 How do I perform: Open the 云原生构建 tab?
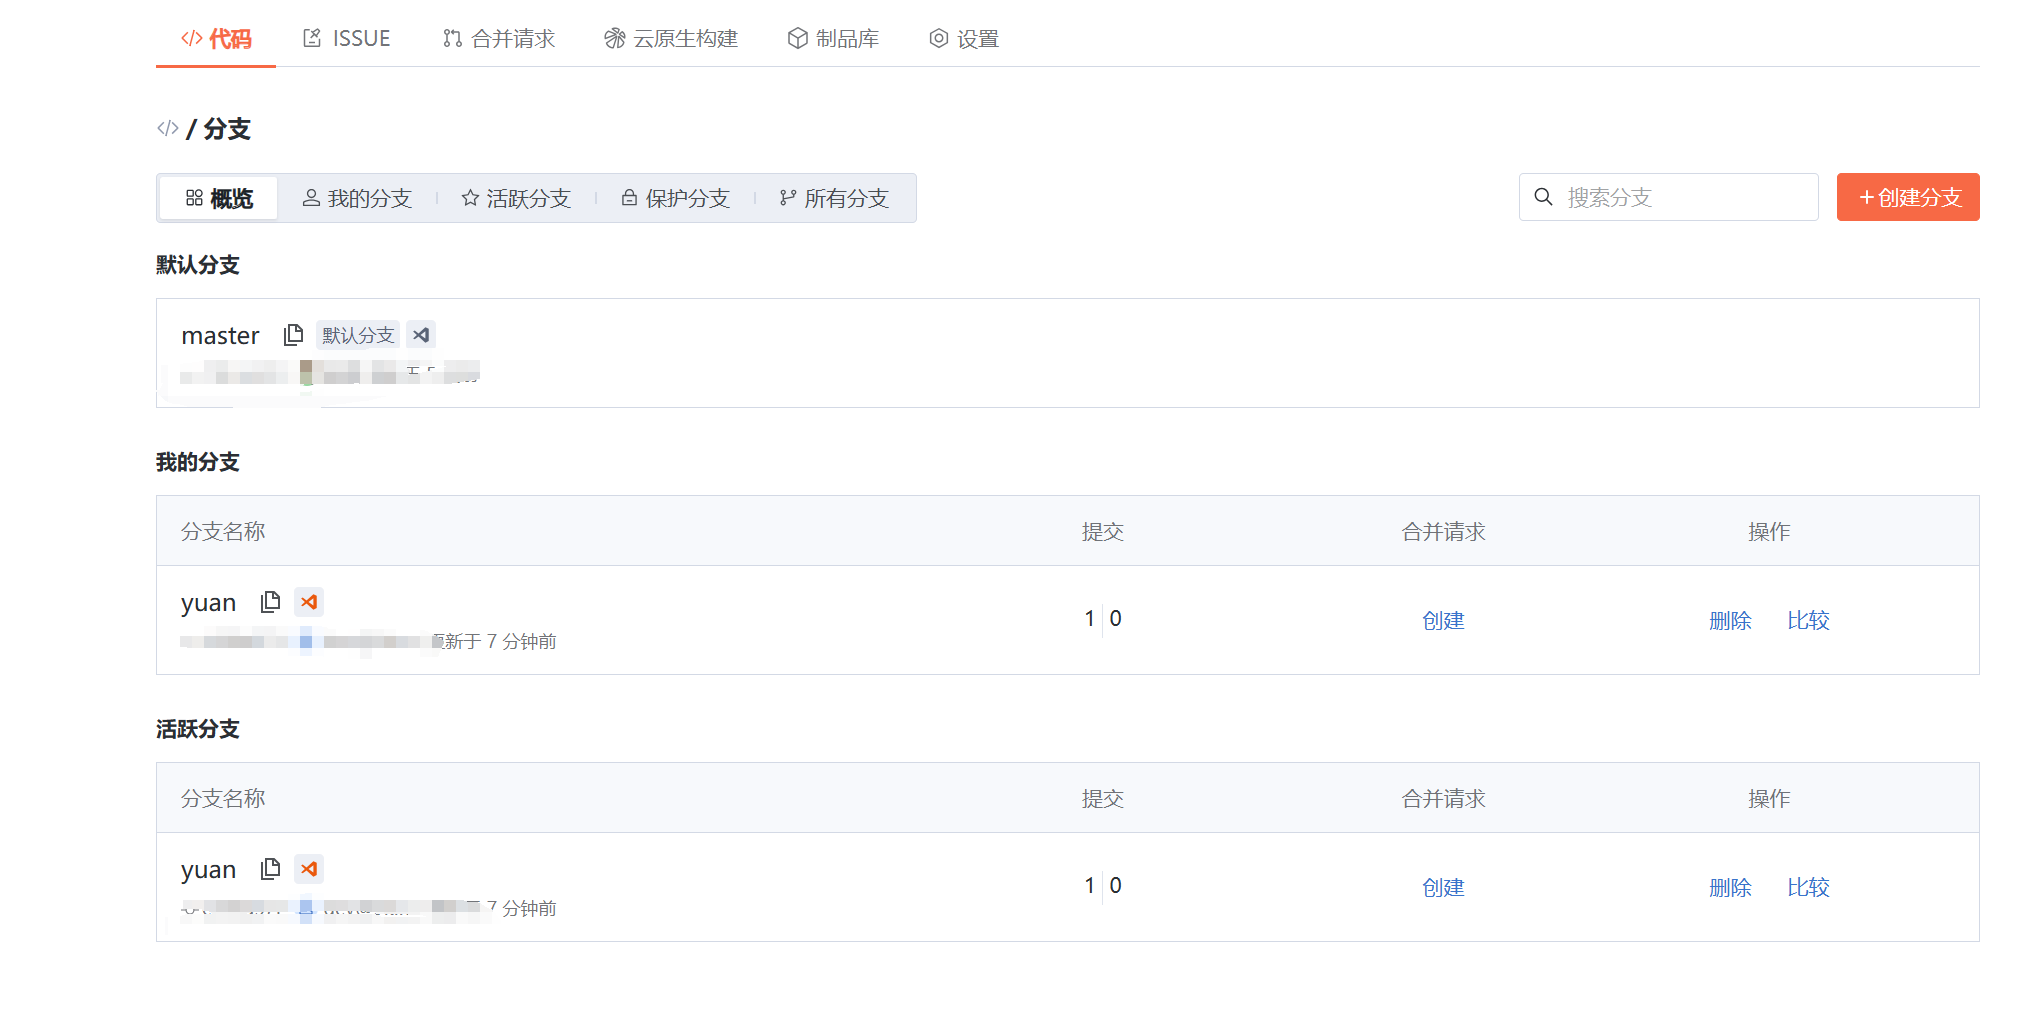[x=671, y=38]
